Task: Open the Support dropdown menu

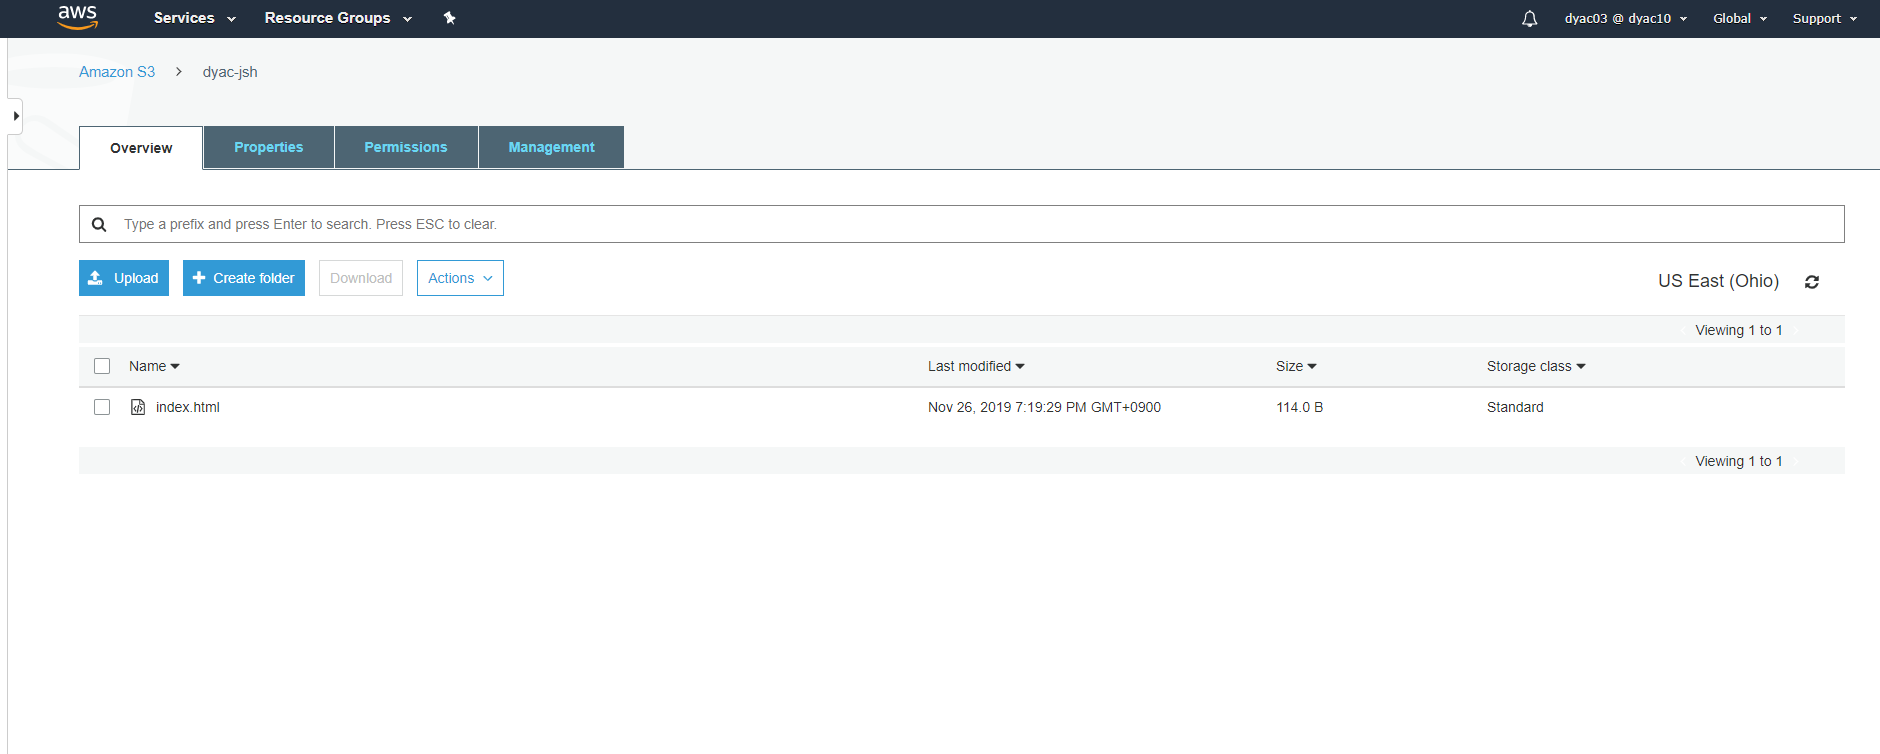Action: coord(1824,18)
